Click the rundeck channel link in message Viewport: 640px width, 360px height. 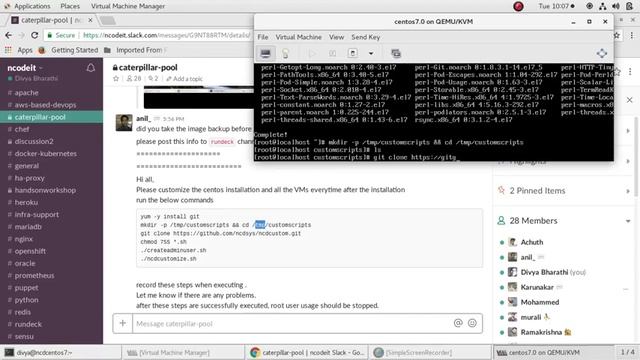pyautogui.click(x=222, y=142)
